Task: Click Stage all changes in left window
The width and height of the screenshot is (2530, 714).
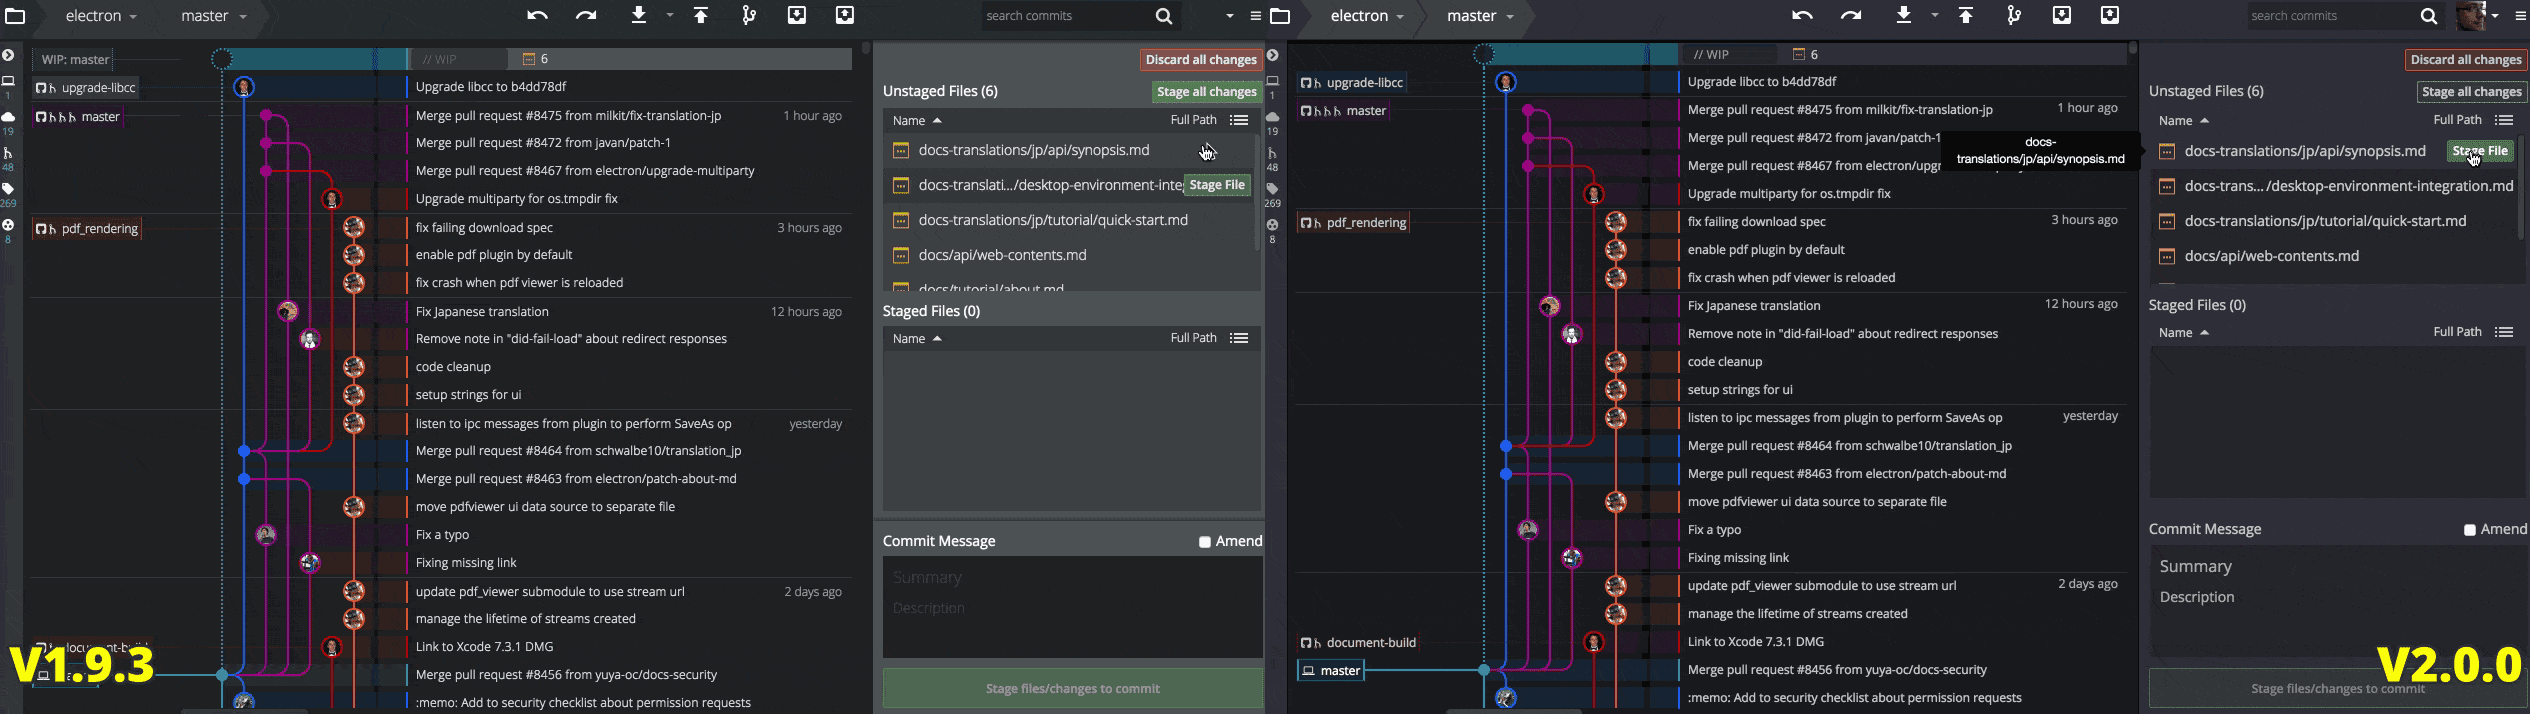Action: (x=1206, y=92)
